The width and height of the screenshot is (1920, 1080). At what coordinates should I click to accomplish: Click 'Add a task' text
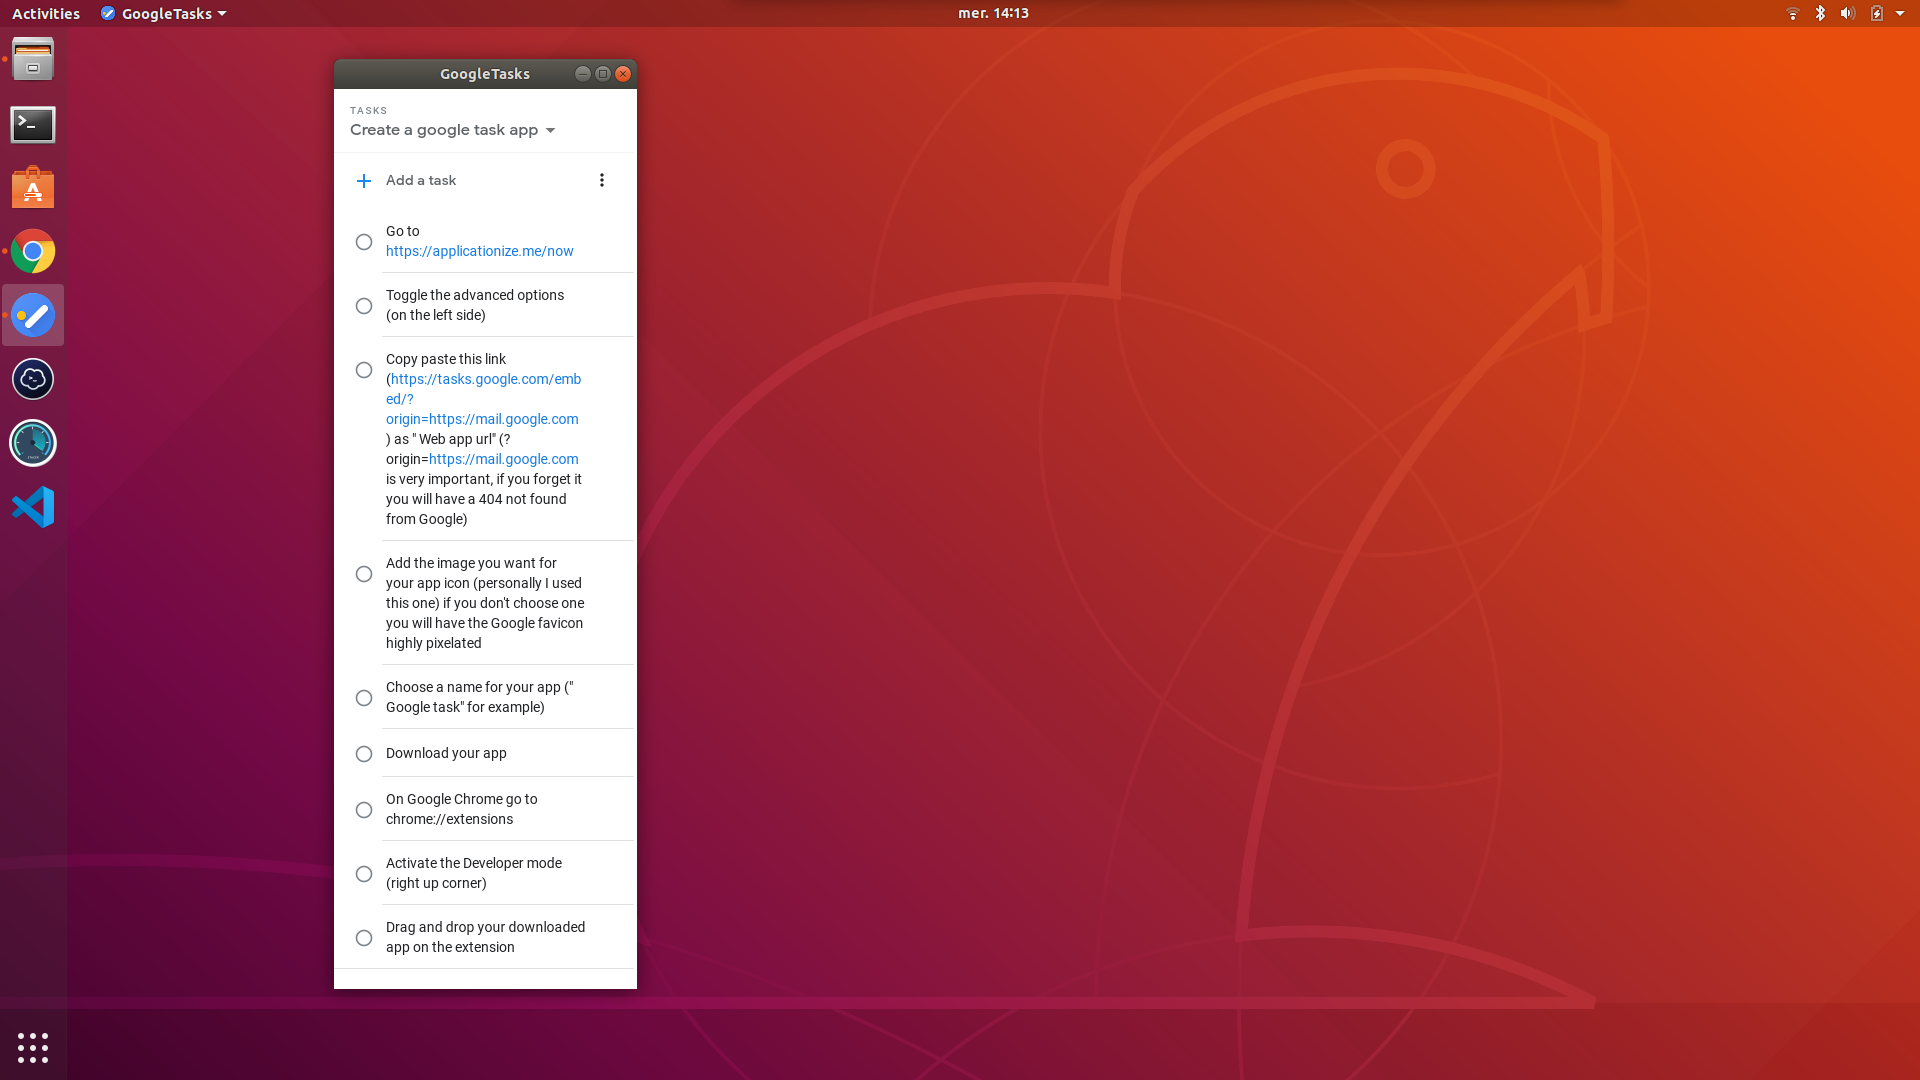coord(421,180)
